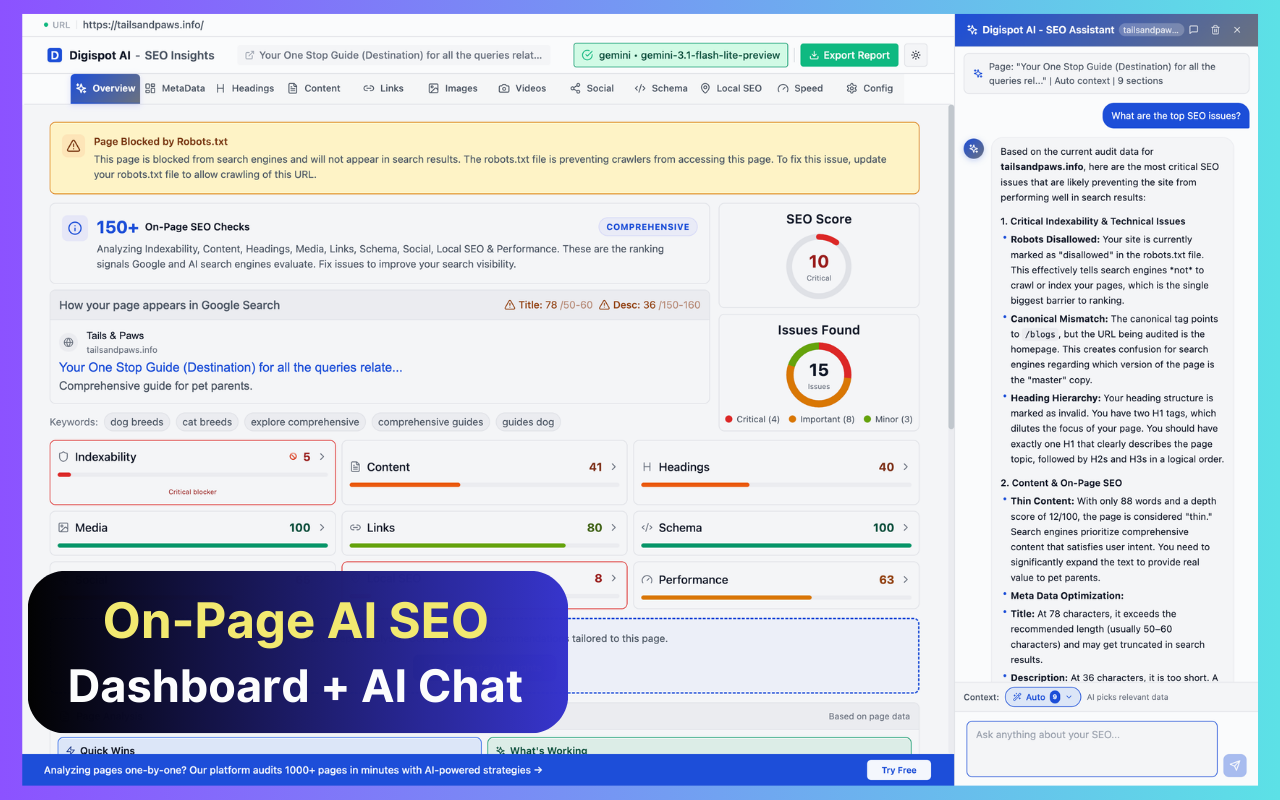Click the Schema code icon in card
This screenshot has height=800, width=1280.
point(647,527)
